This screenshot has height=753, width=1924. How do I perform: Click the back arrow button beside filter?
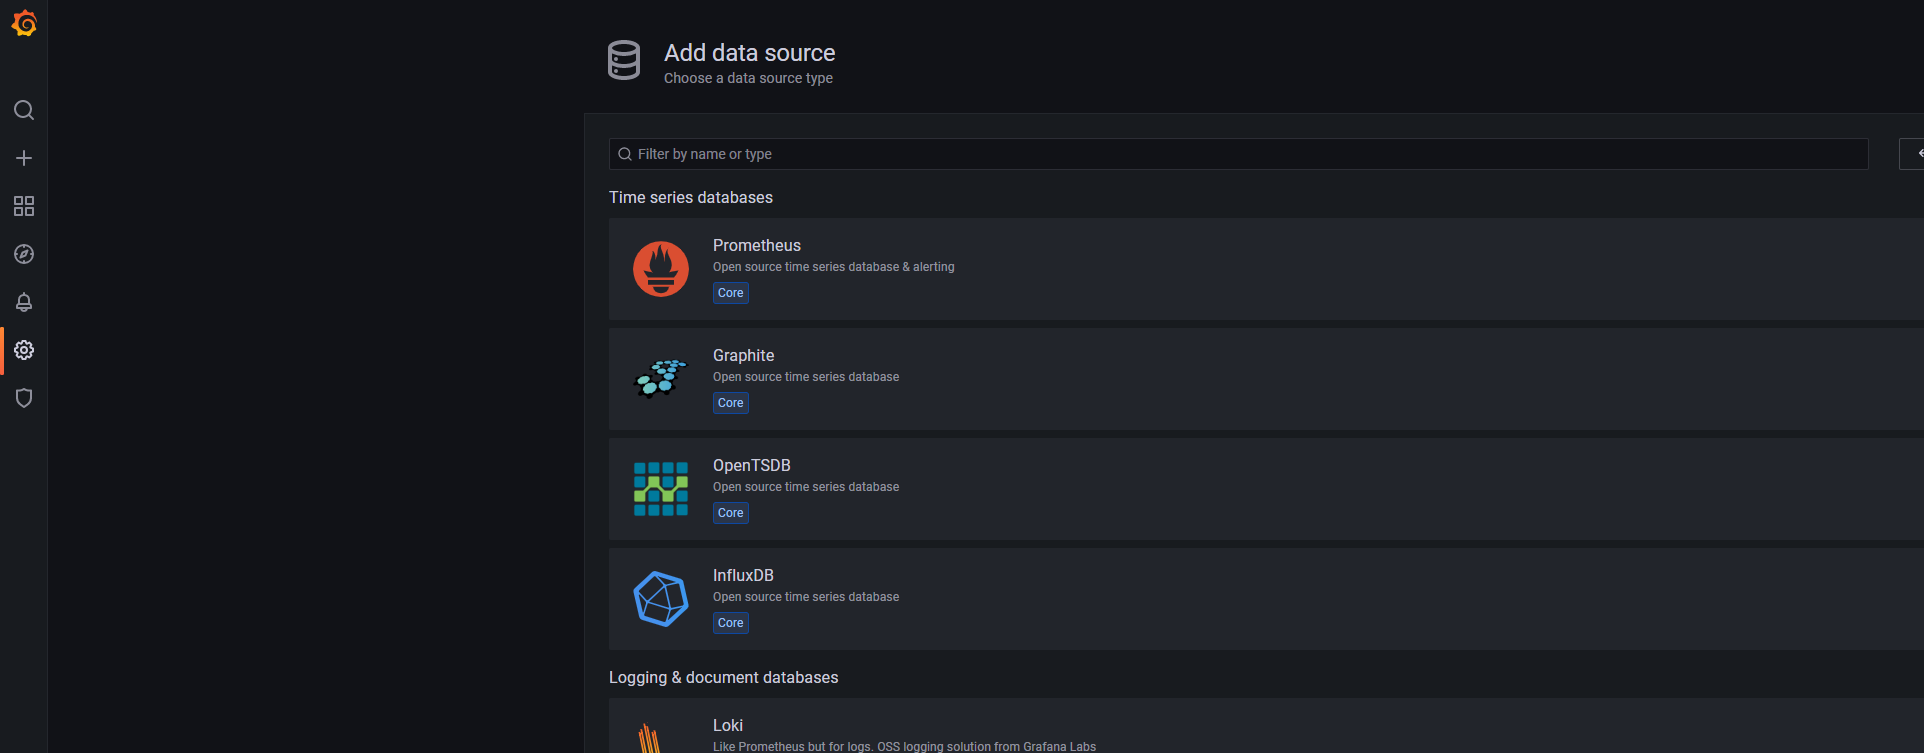pos(1914,154)
